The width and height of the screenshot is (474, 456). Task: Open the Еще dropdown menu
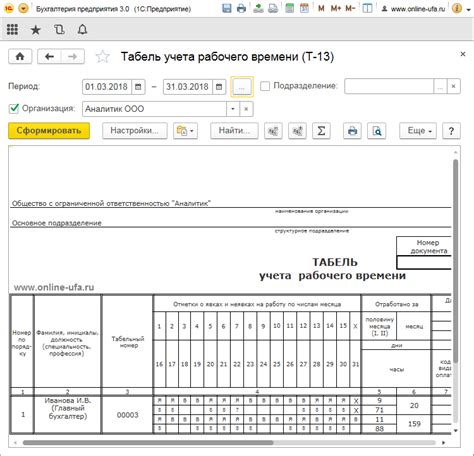[418, 131]
